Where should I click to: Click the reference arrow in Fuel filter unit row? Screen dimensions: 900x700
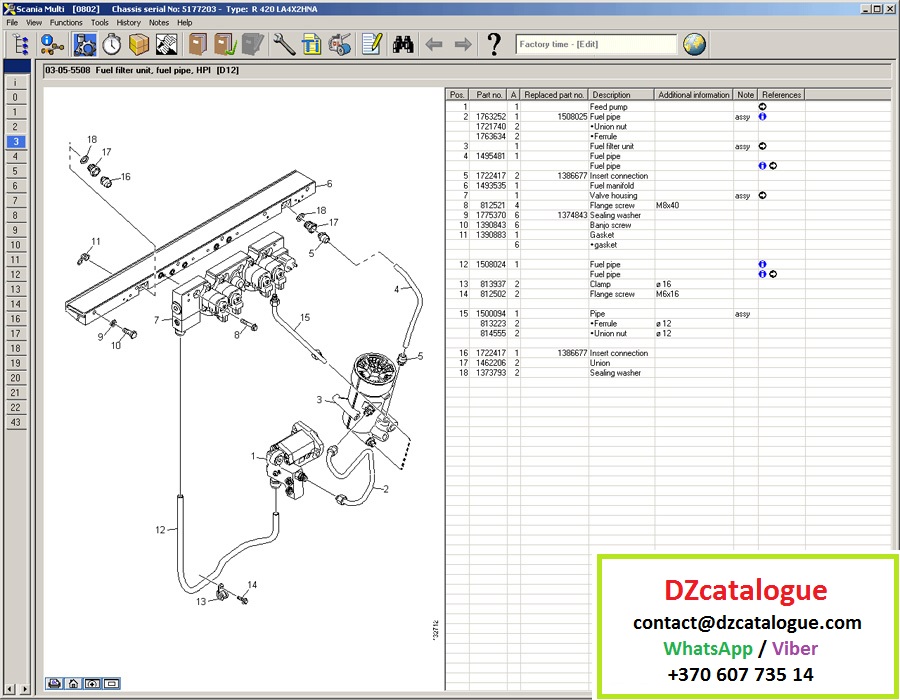click(x=762, y=146)
